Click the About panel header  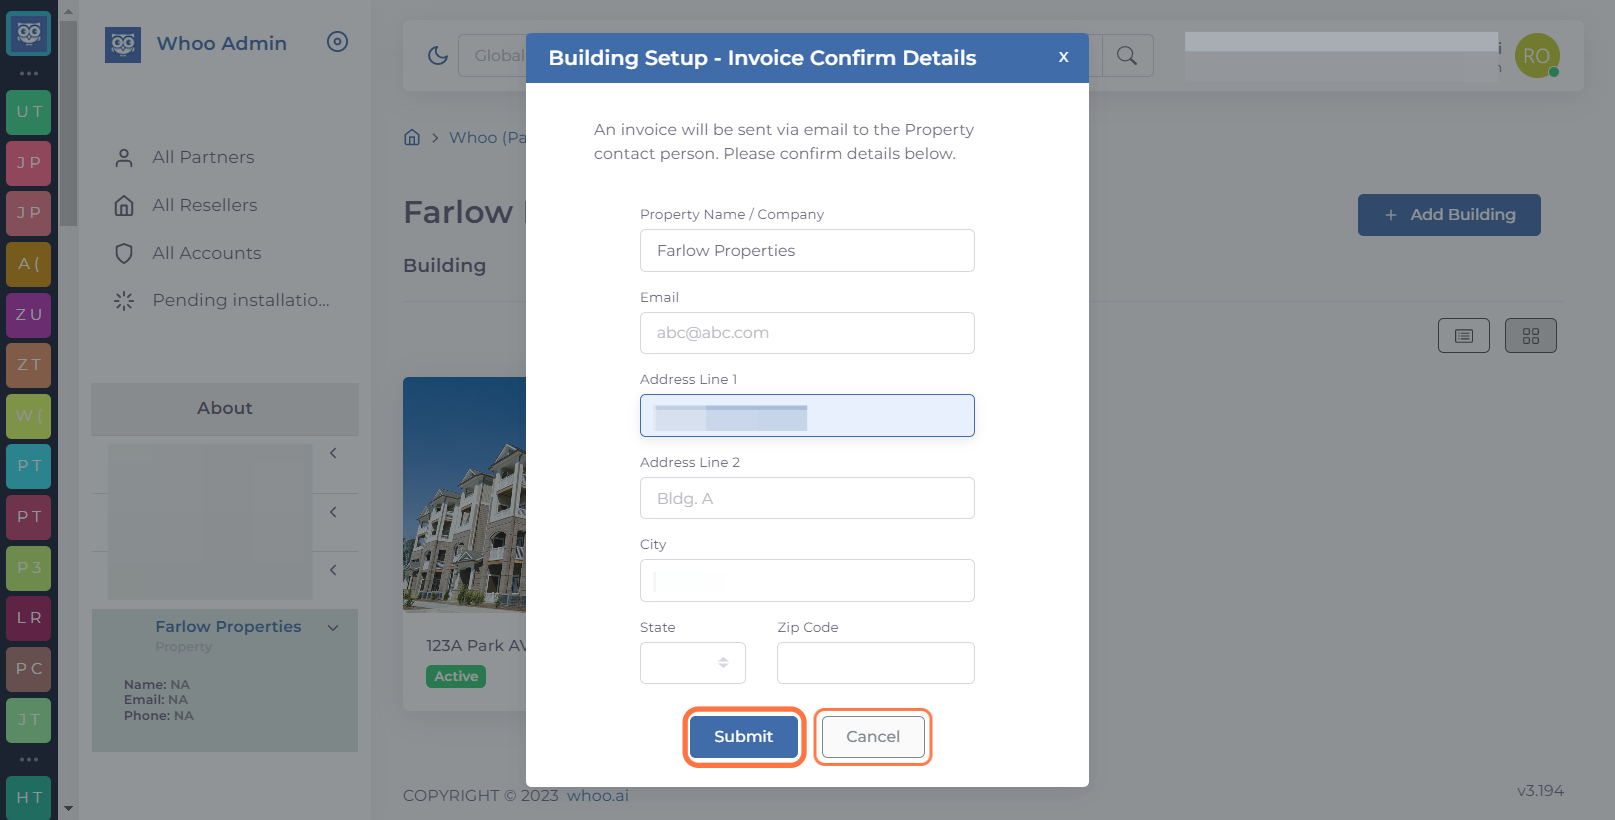225,409
